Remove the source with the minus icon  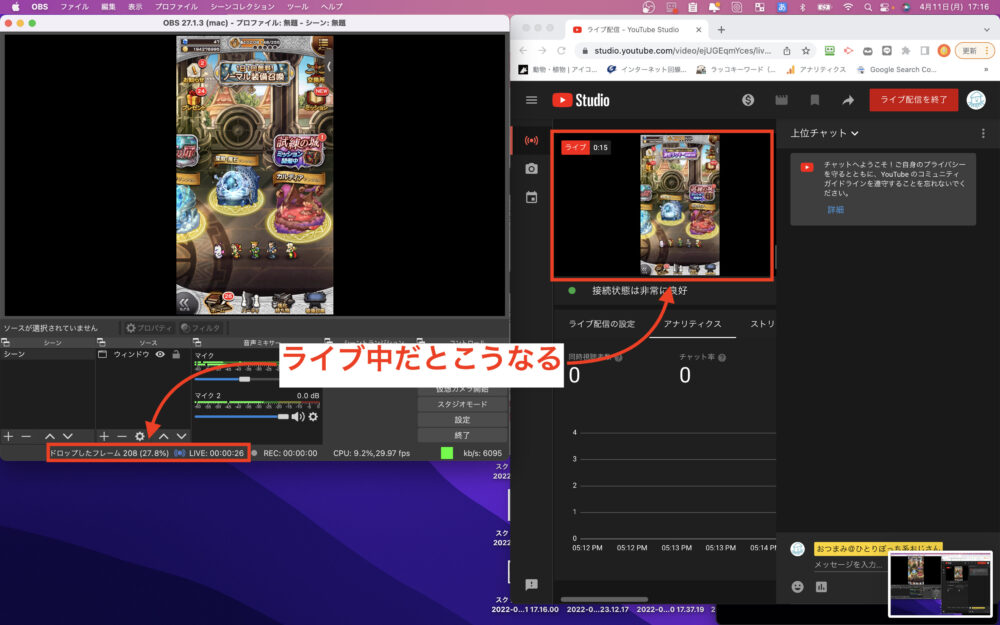(122, 436)
